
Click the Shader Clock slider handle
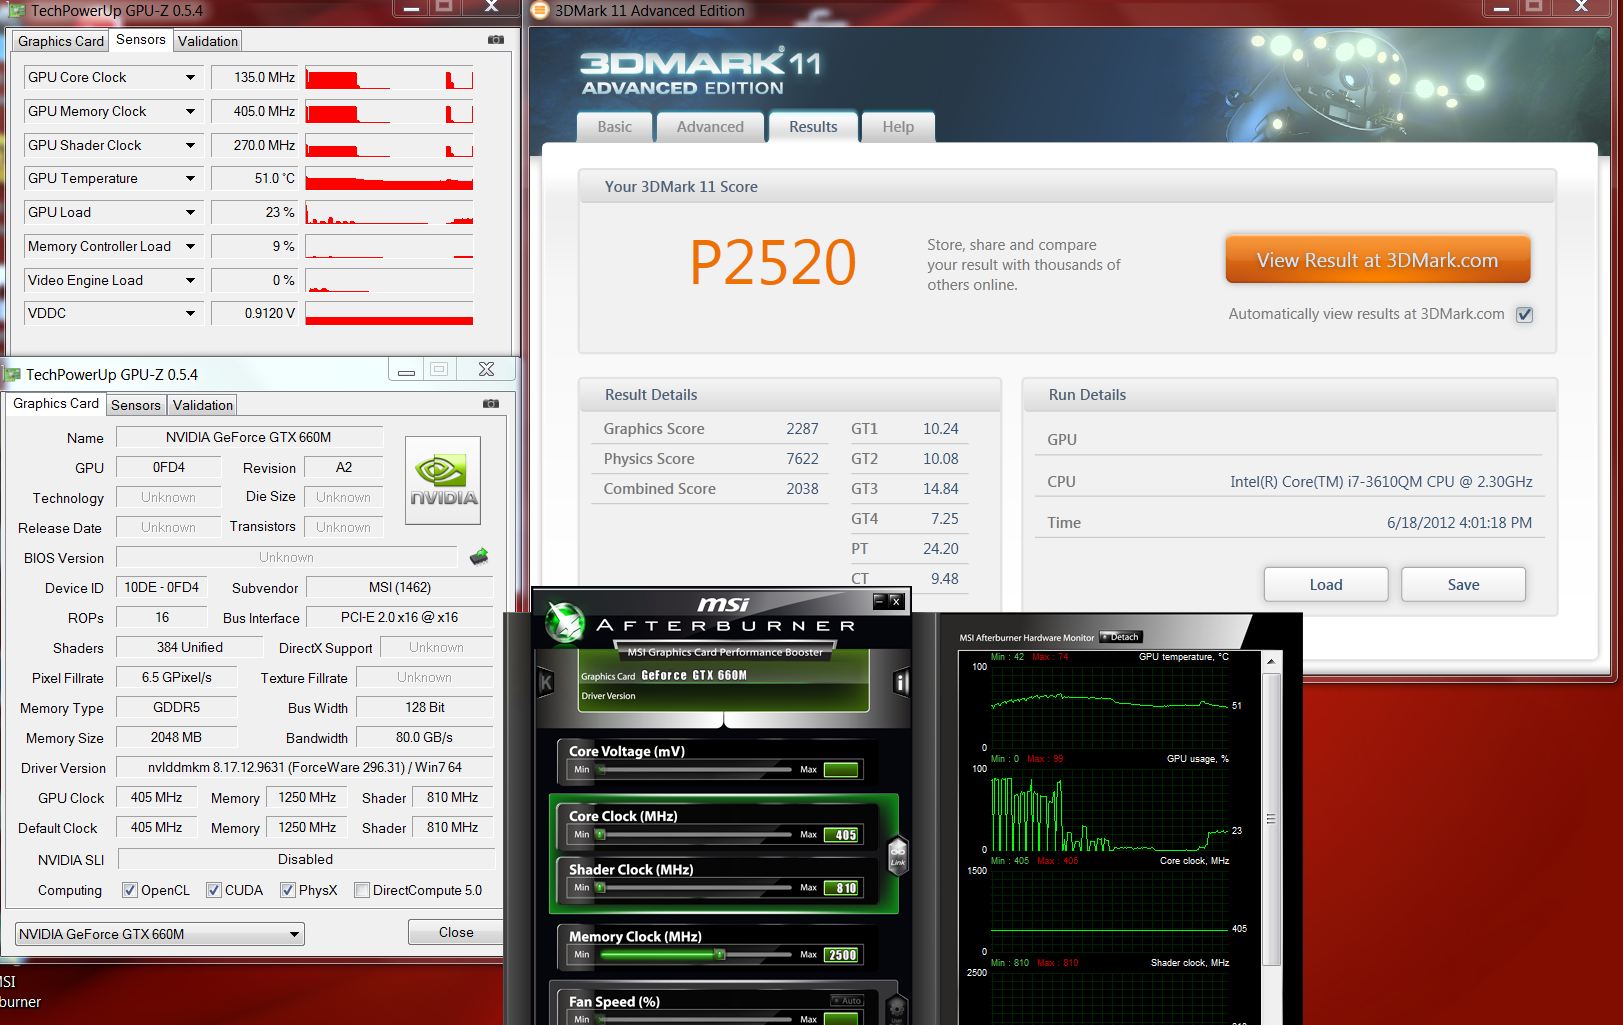[x=600, y=888]
